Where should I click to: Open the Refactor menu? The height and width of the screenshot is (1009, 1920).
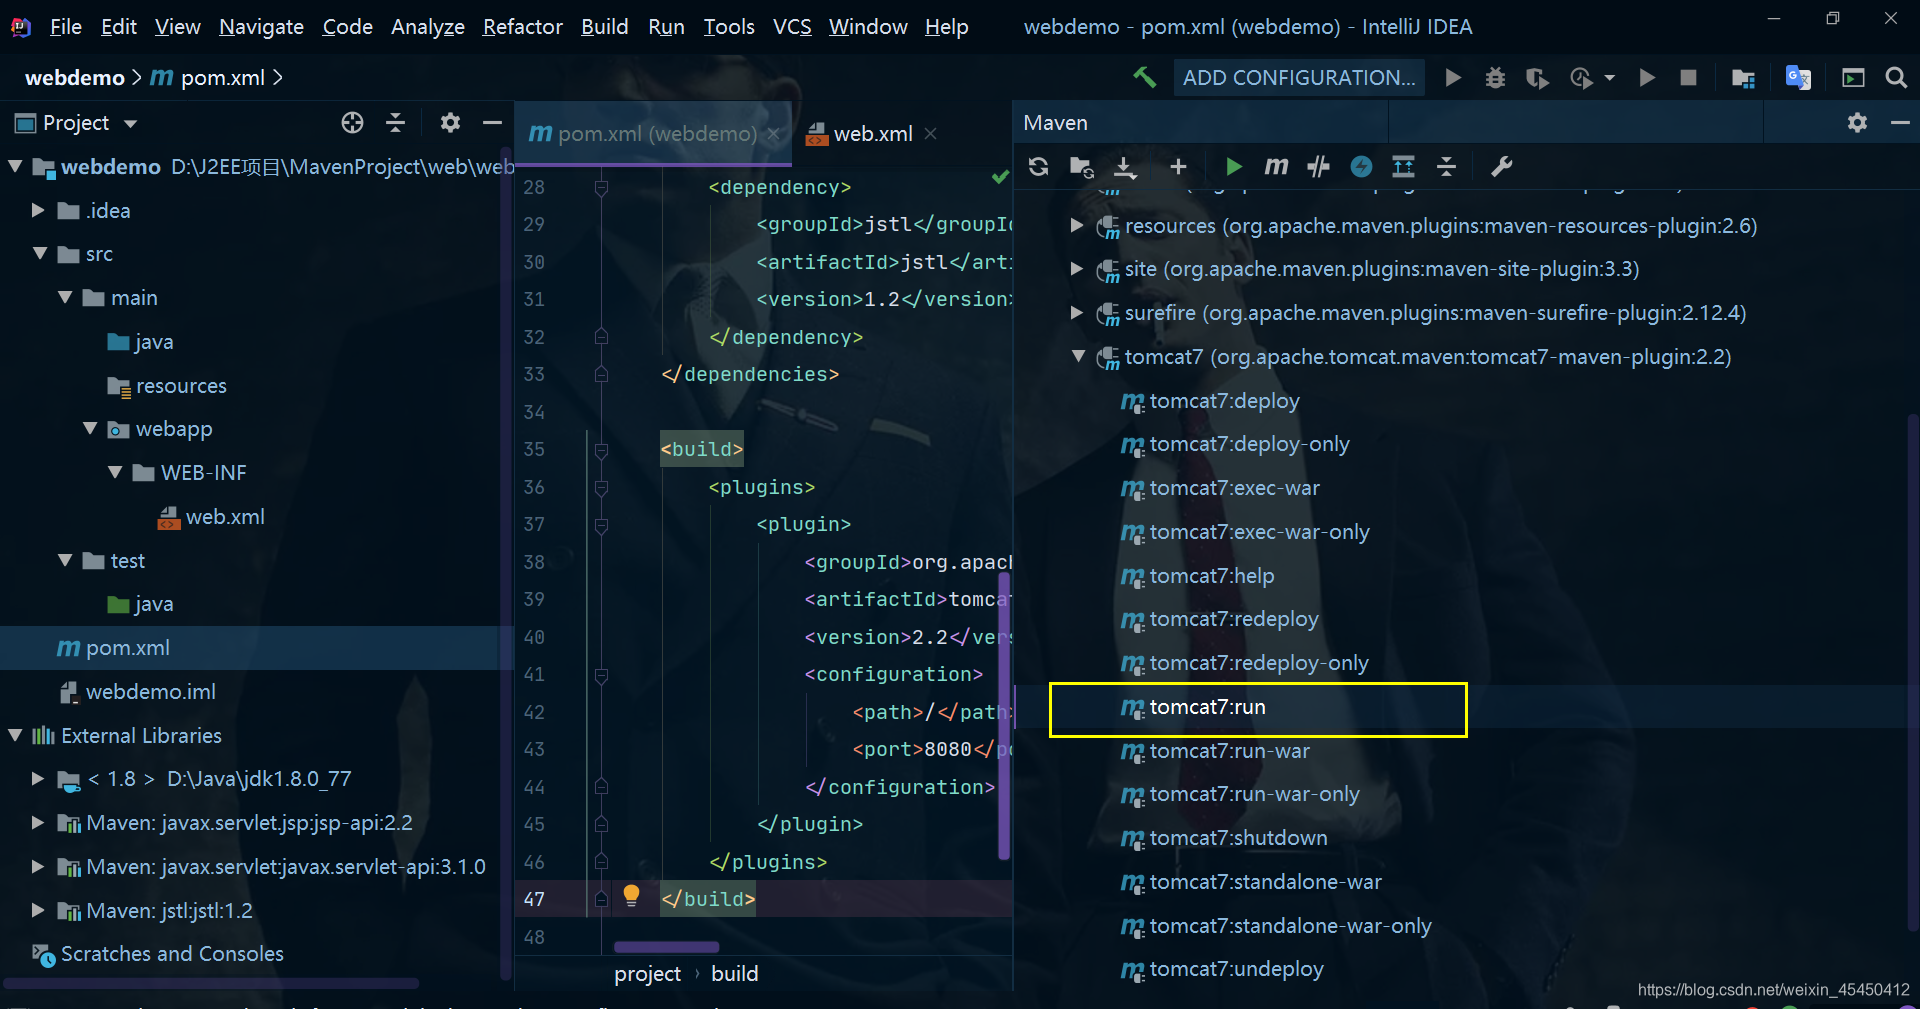(522, 26)
